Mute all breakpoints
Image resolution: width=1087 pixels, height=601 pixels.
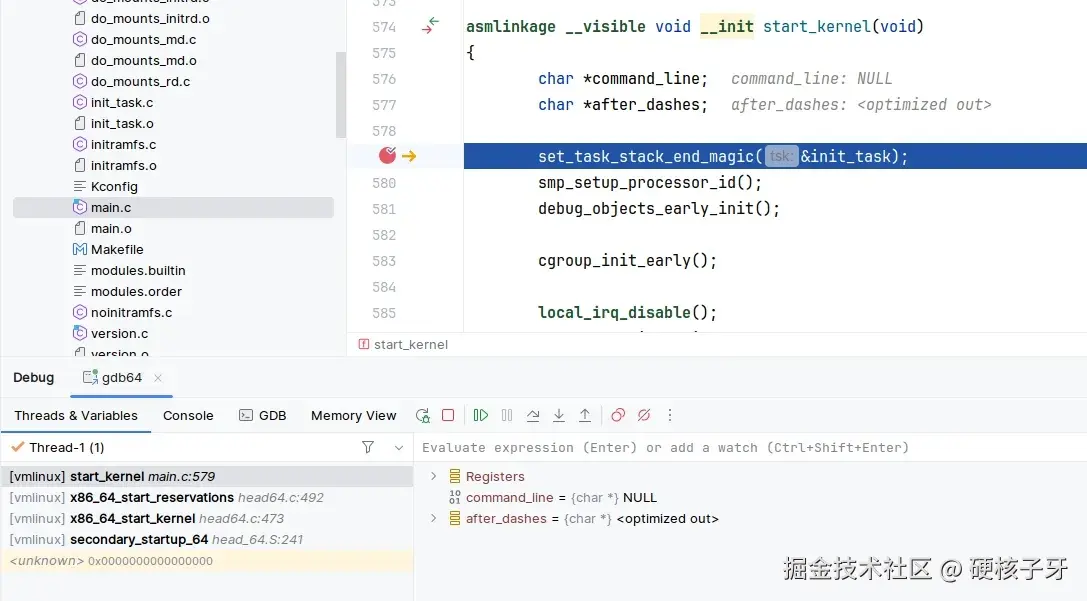pyautogui.click(x=644, y=415)
